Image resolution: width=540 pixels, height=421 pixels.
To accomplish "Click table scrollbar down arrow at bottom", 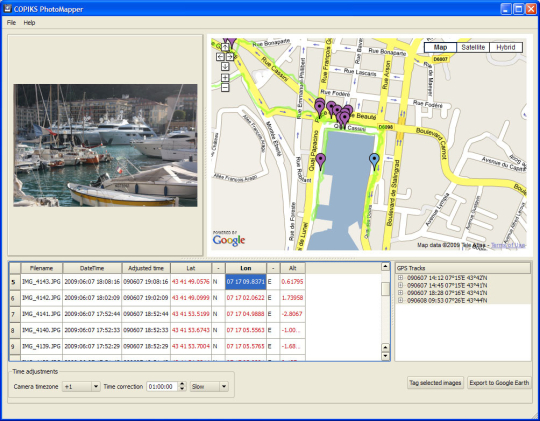I will tap(385, 356).
